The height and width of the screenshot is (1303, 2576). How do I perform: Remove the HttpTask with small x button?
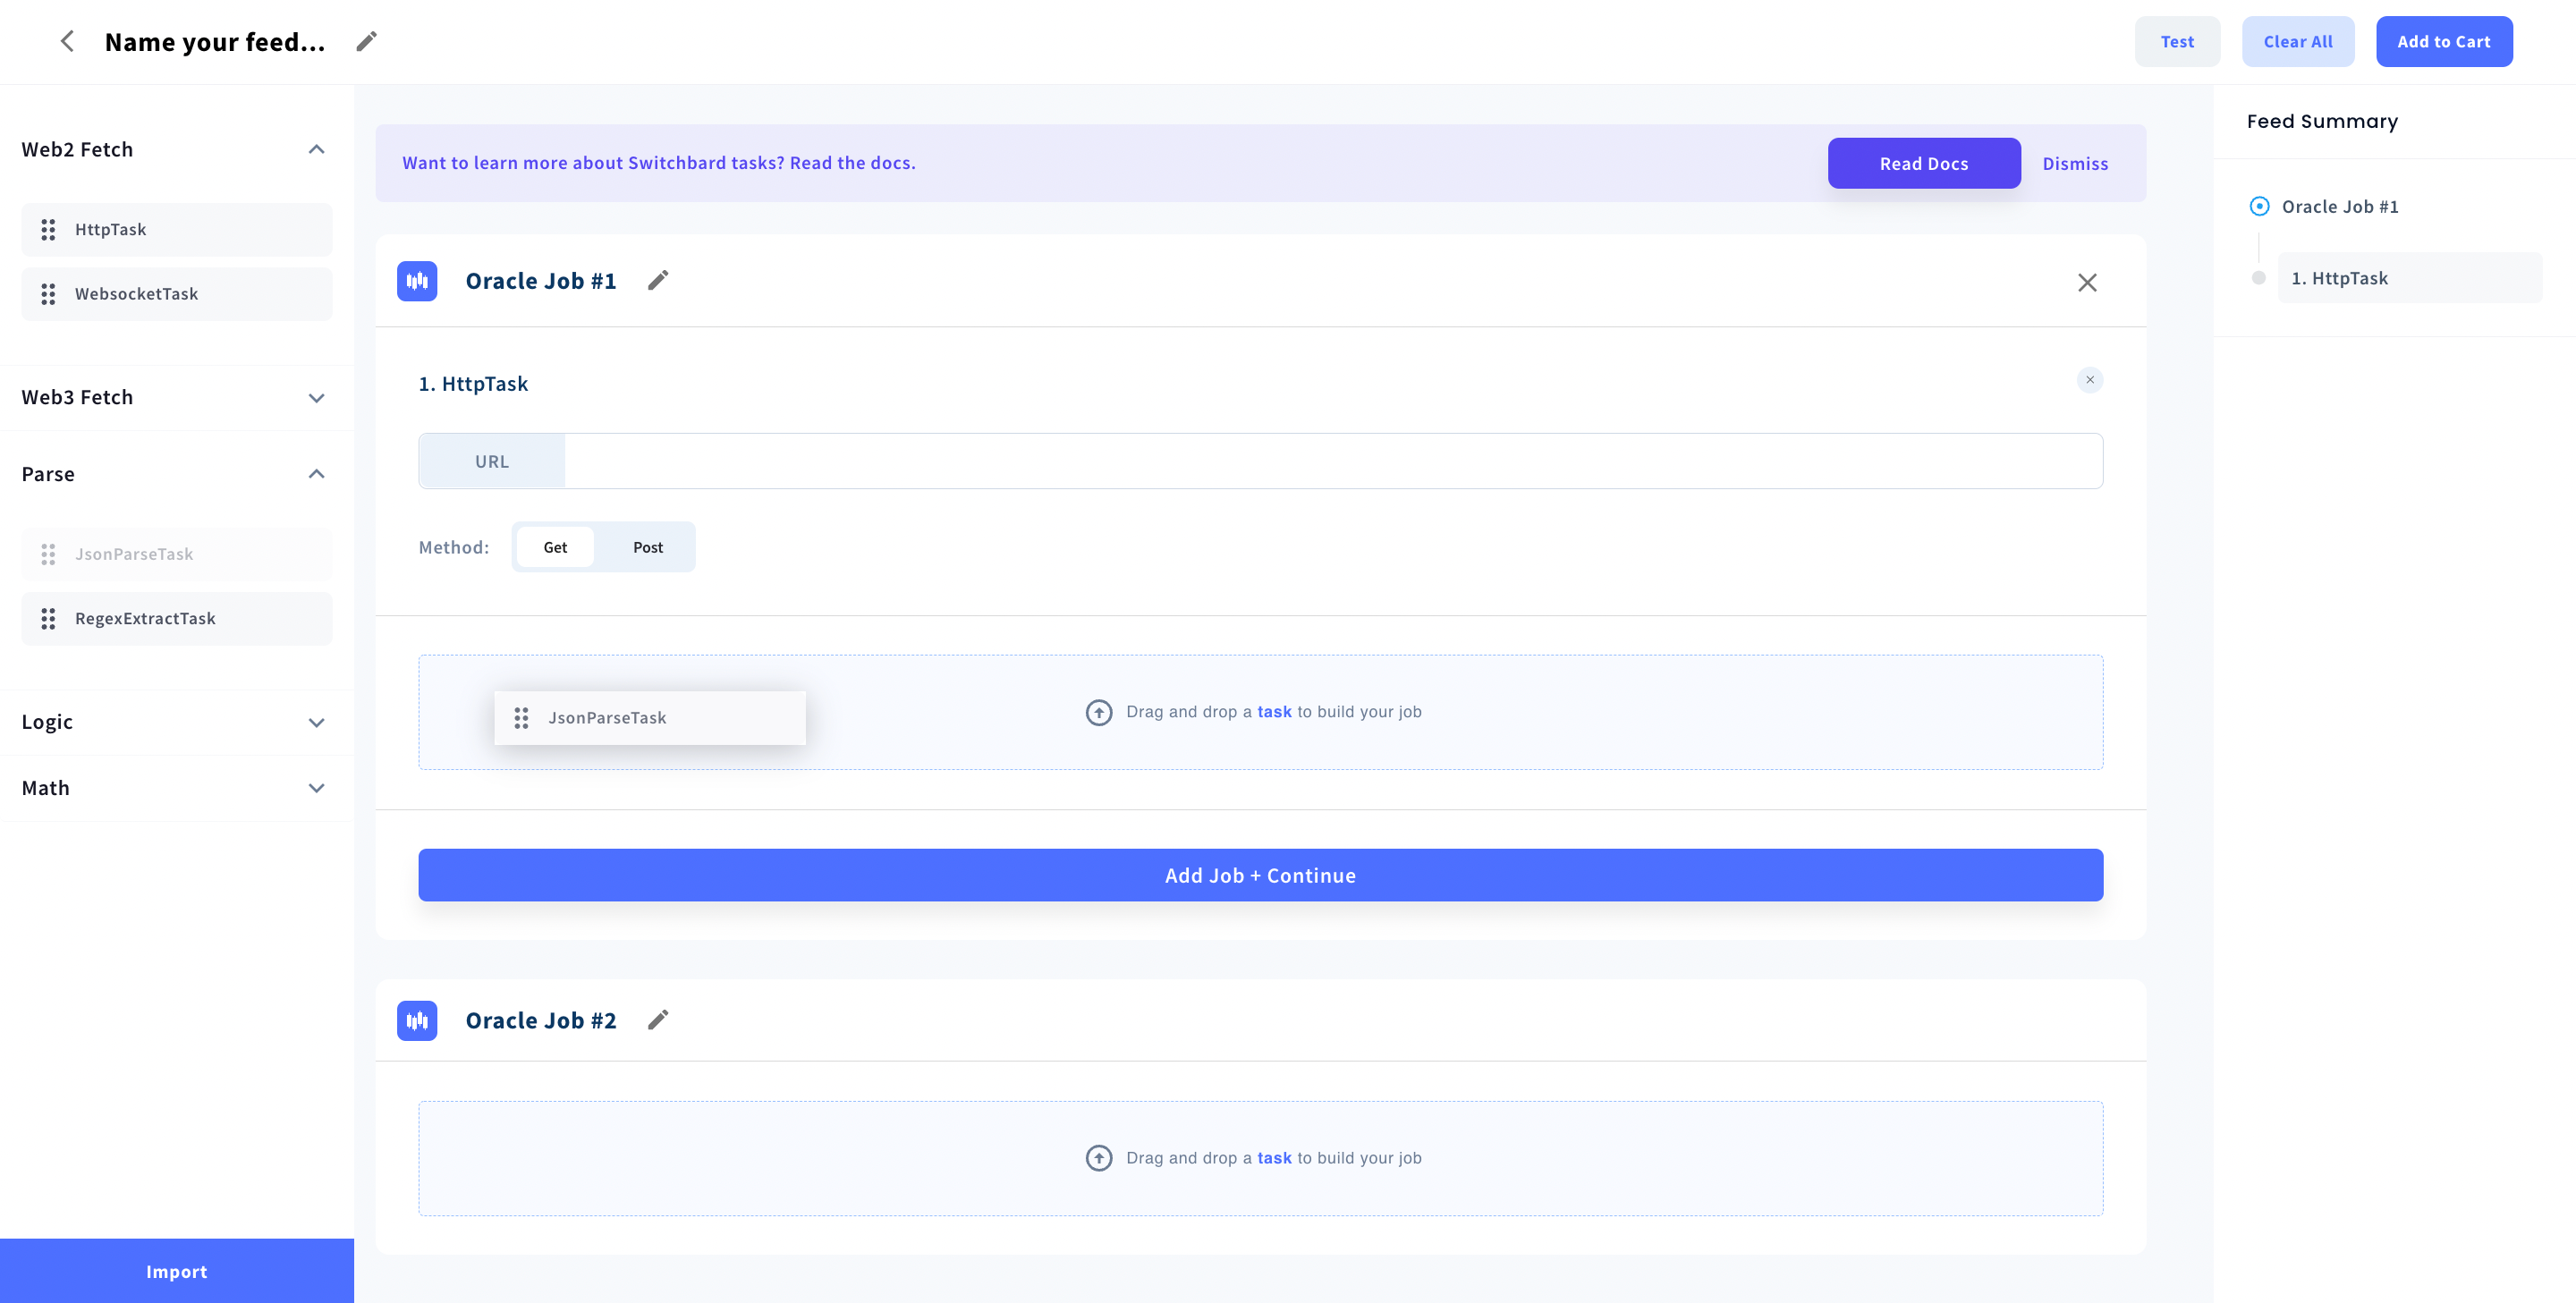[x=2089, y=380]
